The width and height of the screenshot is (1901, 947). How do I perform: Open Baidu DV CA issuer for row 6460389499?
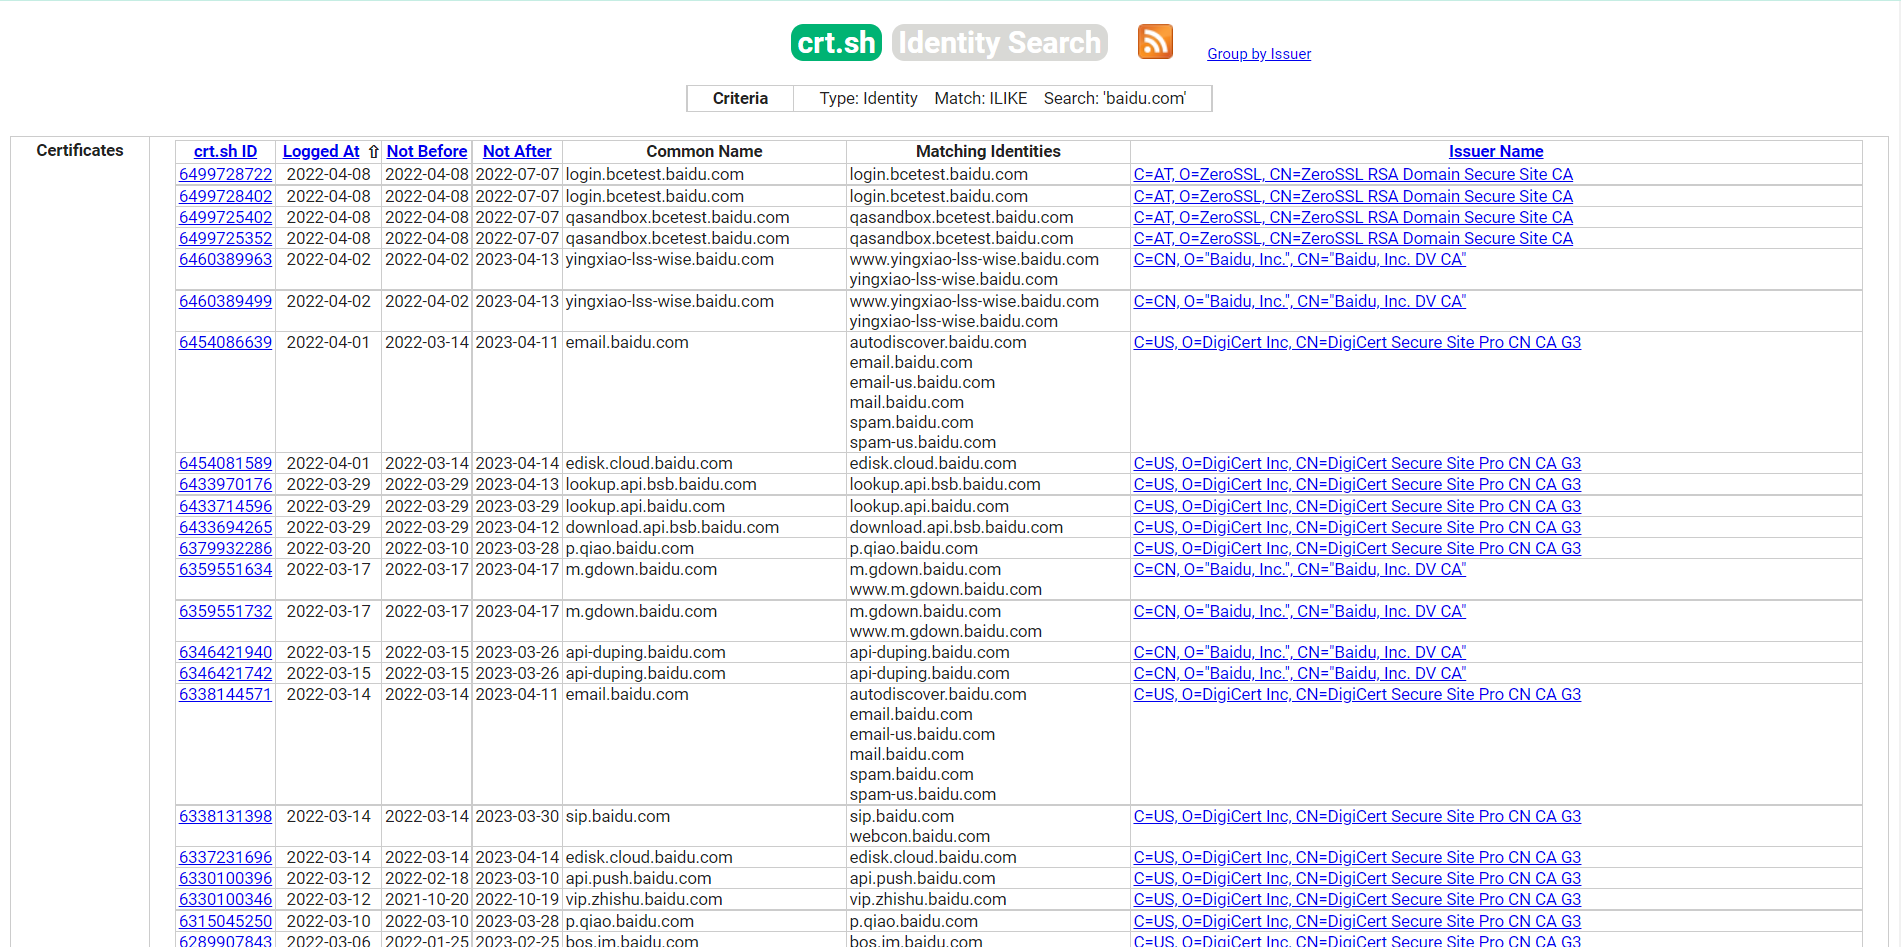tap(1299, 301)
